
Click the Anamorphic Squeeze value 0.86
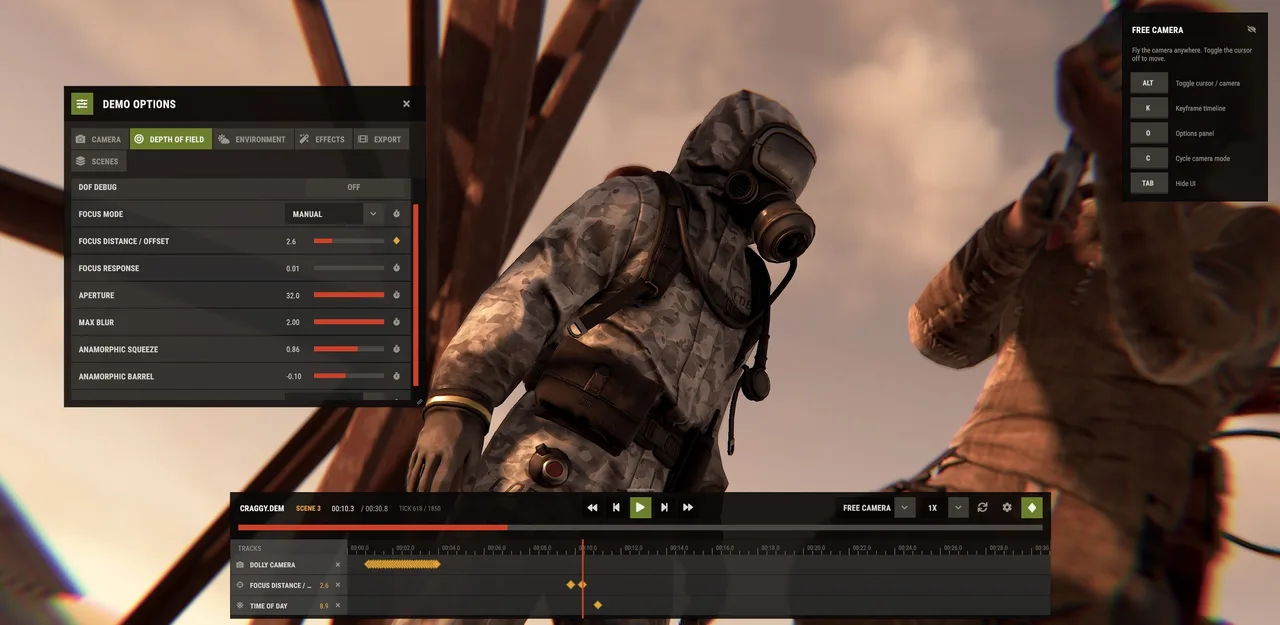coord(292,349)
